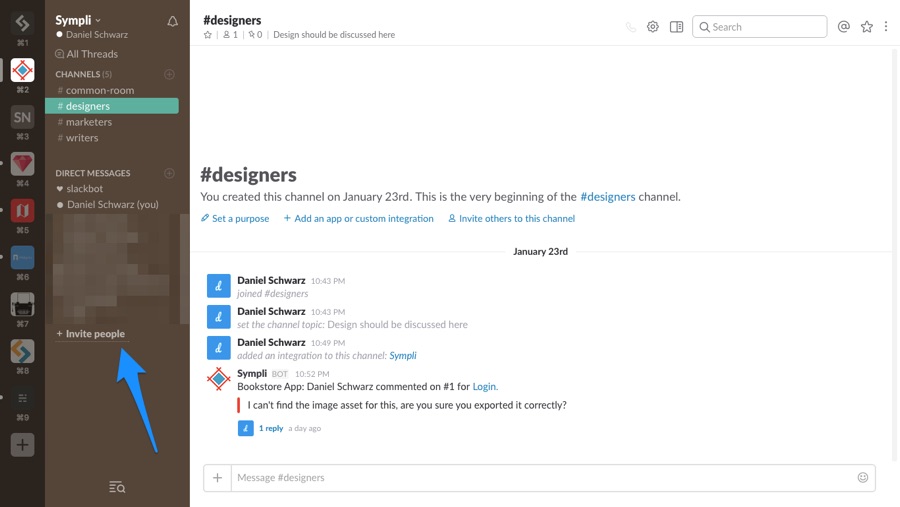Open channel settings gear icon
Screen dimensions: 900x507
pyautogui.click(x=653, y=27)
